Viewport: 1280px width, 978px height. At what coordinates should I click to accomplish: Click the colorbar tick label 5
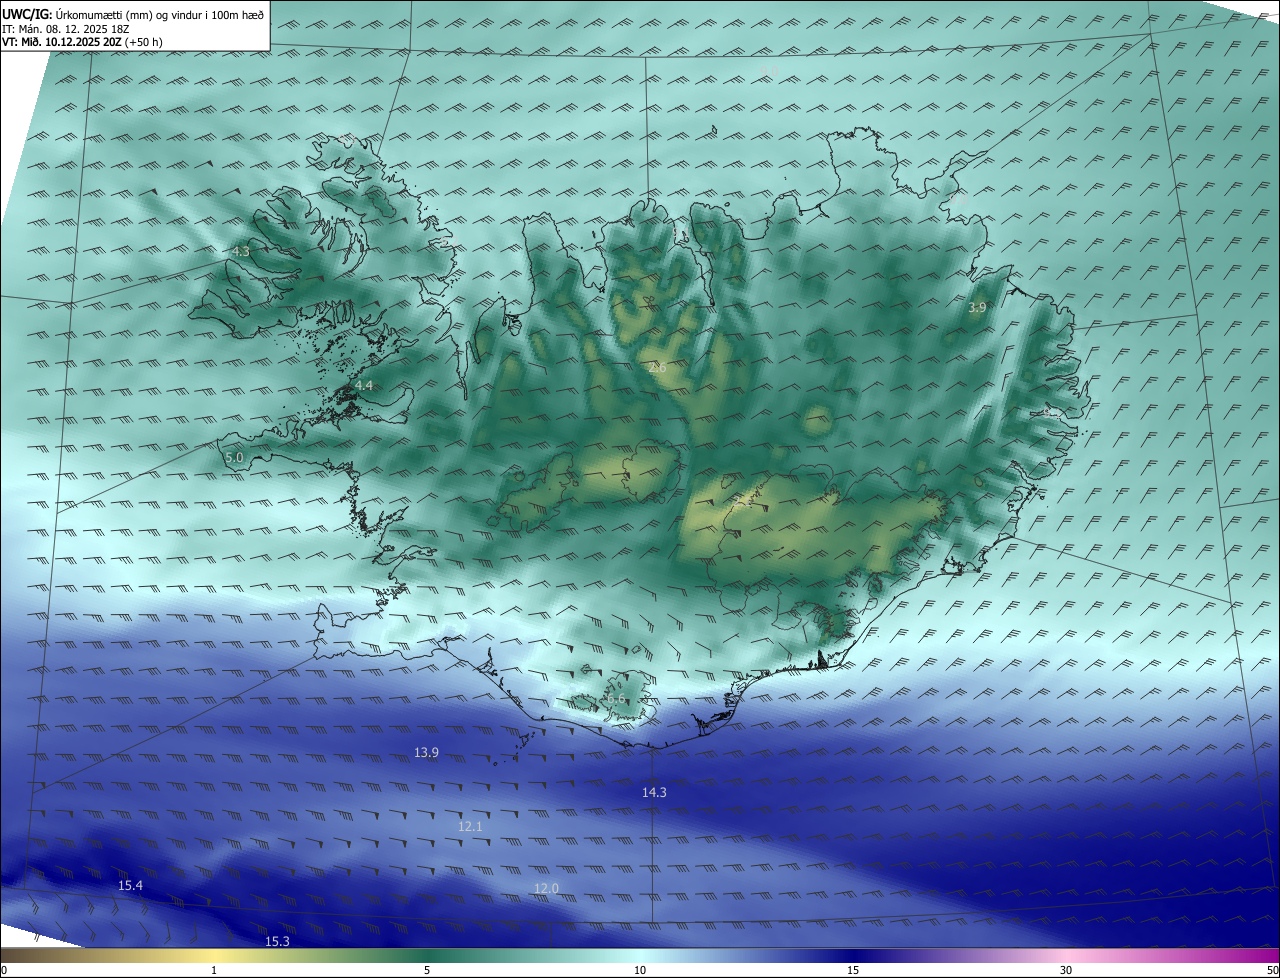427,970
